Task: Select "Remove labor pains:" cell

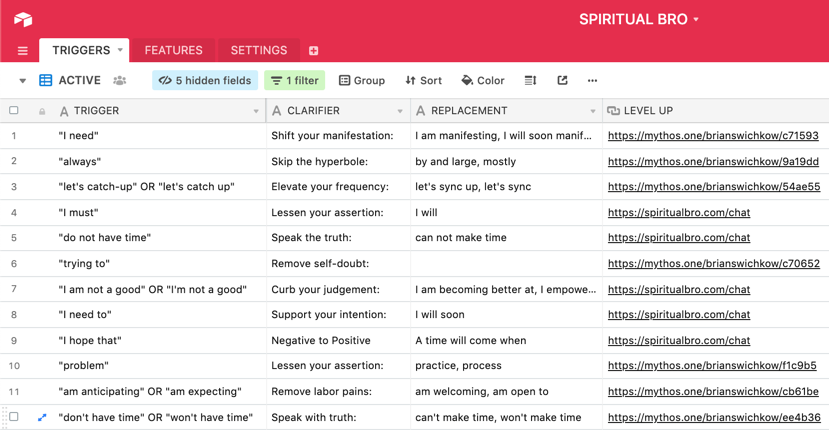Action: (338, 391)
